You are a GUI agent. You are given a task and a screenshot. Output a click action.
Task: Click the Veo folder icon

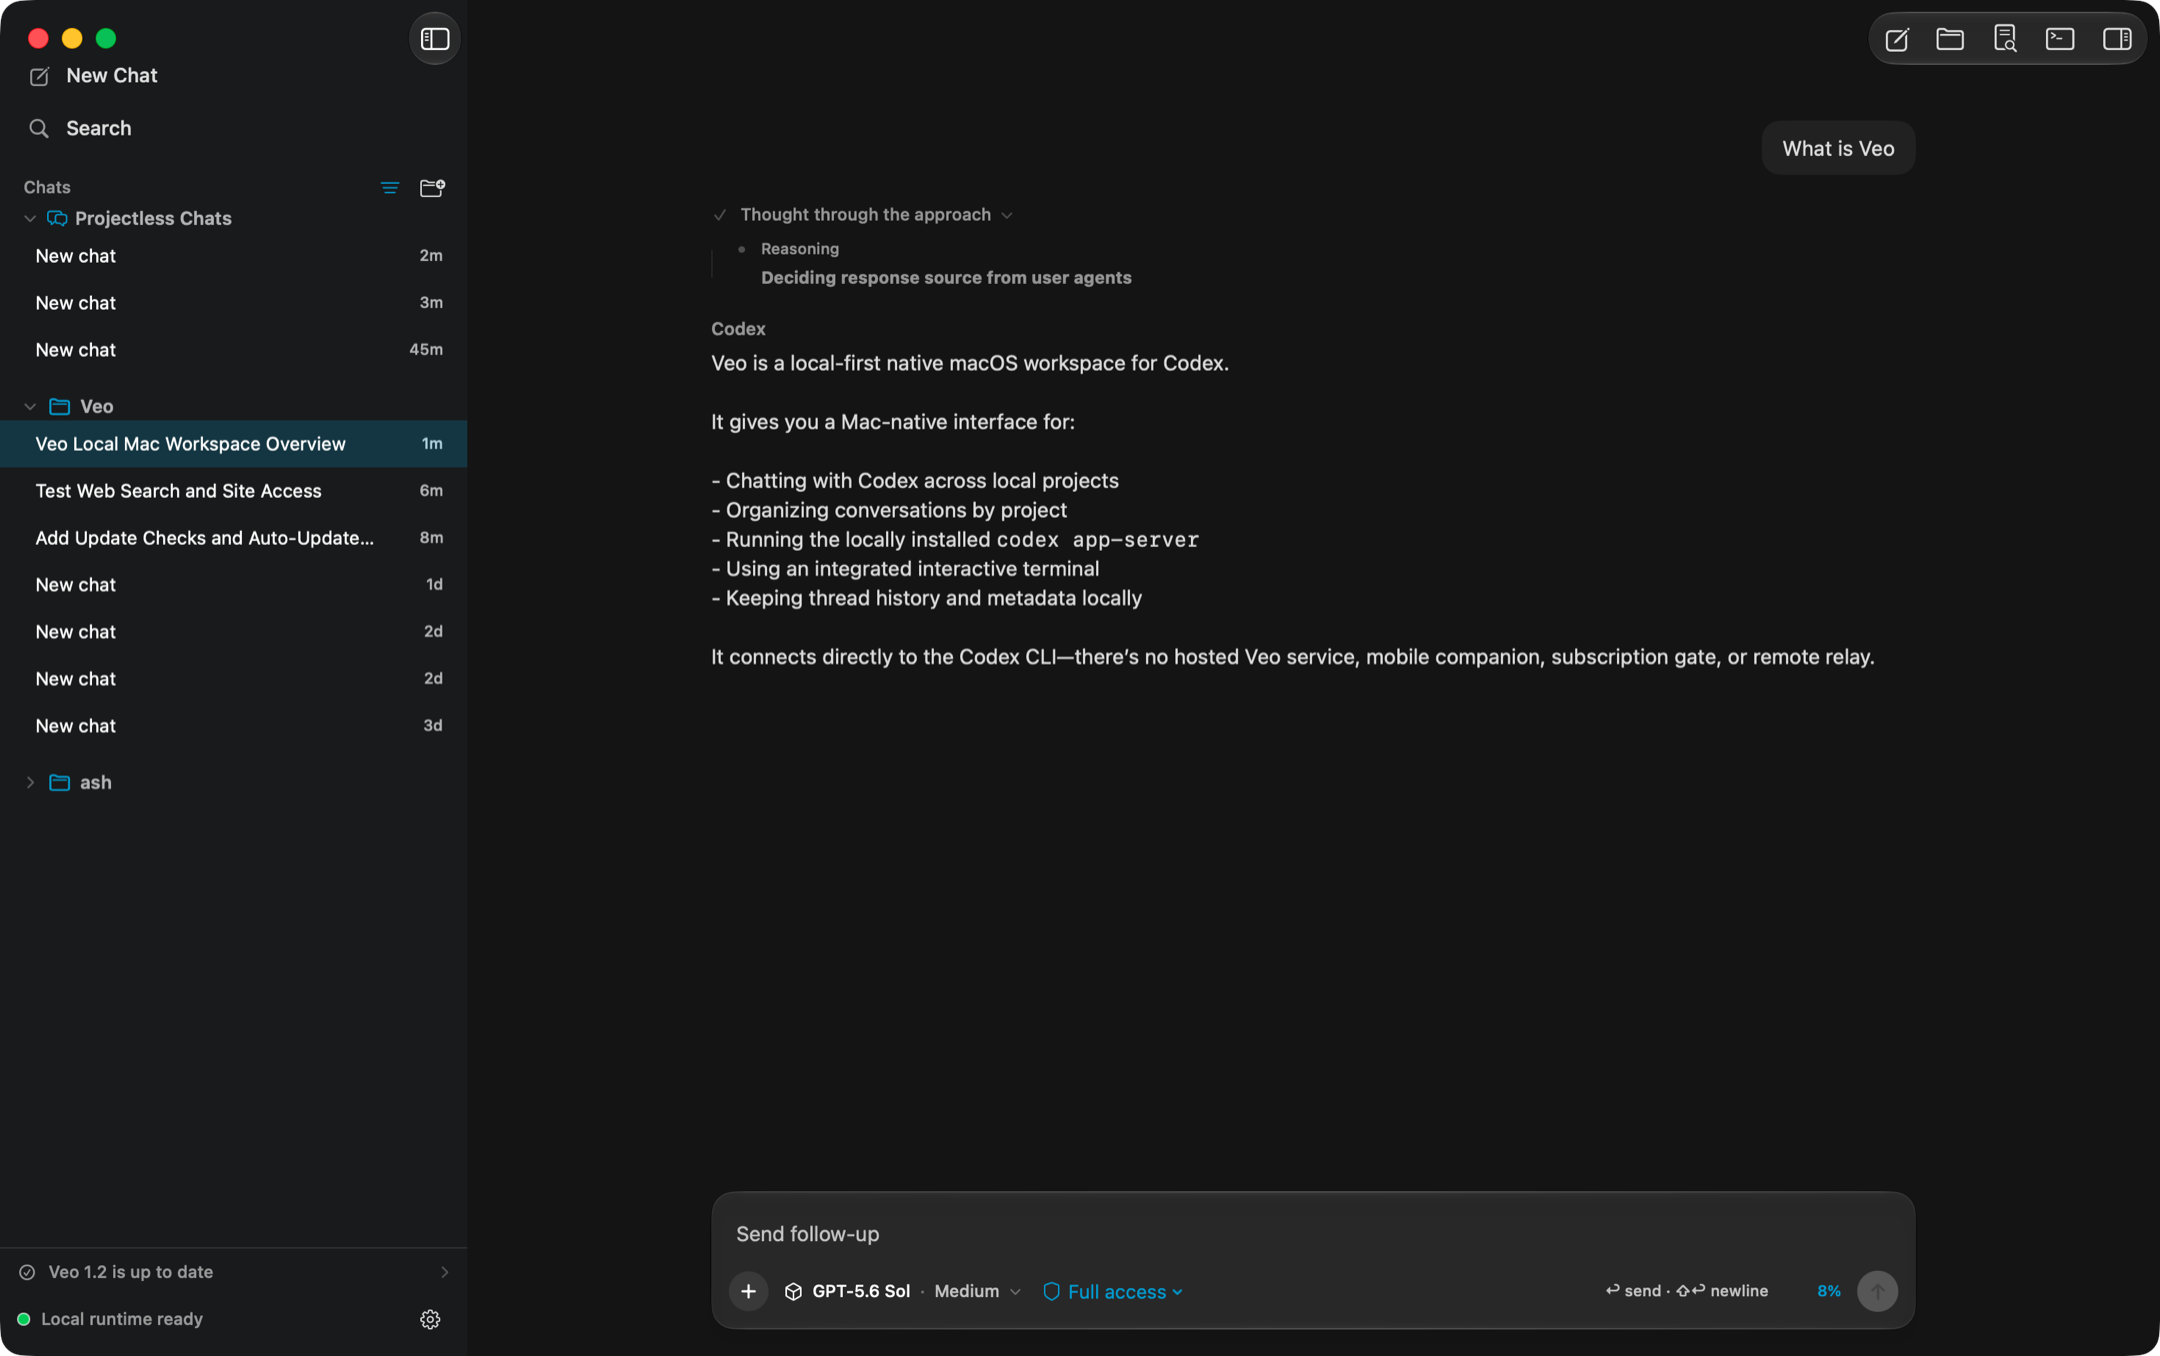tap(60, 406)
